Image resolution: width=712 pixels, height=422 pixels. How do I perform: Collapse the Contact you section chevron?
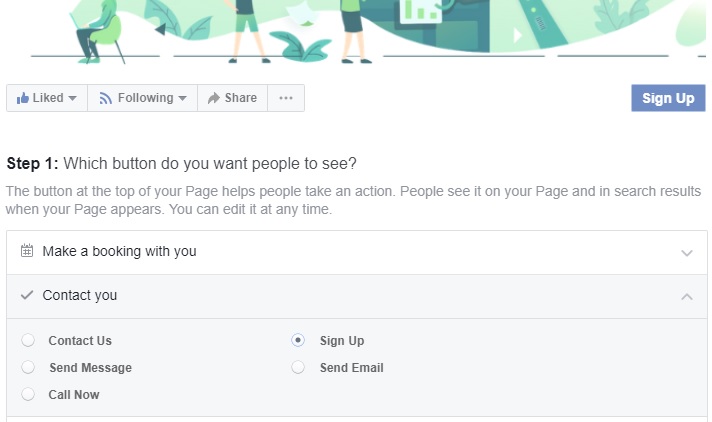tap(687, 297)
